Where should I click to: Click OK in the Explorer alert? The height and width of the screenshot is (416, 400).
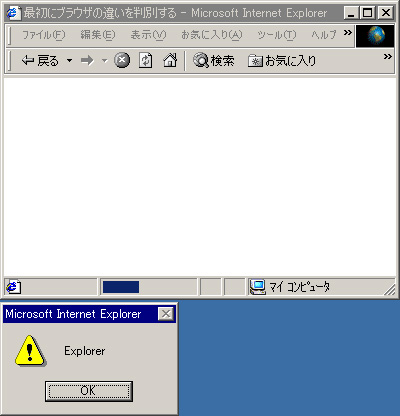89,391
